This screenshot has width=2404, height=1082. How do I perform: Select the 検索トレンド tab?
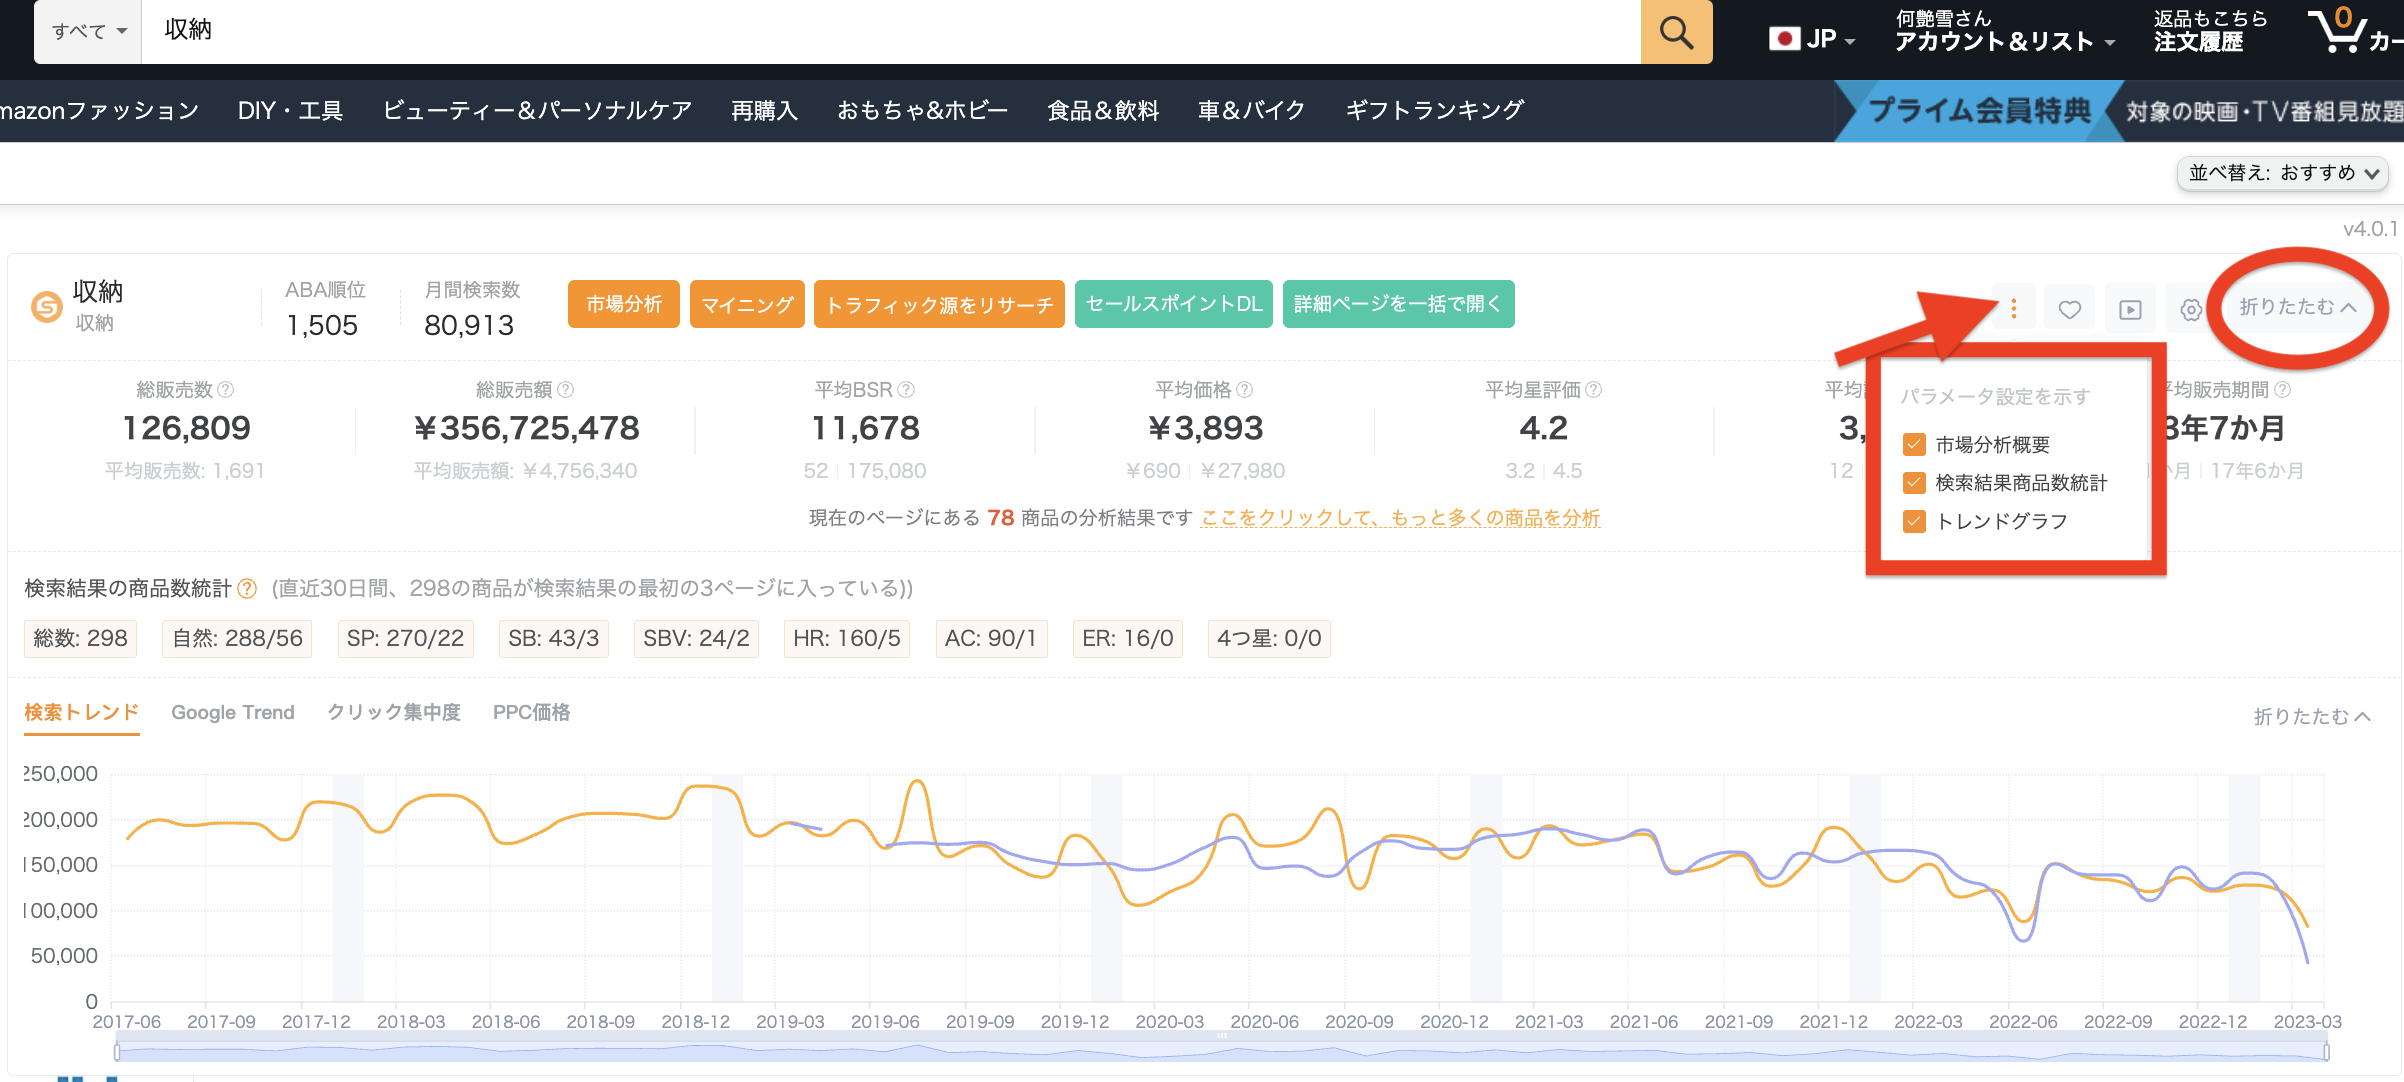point(81,712)
